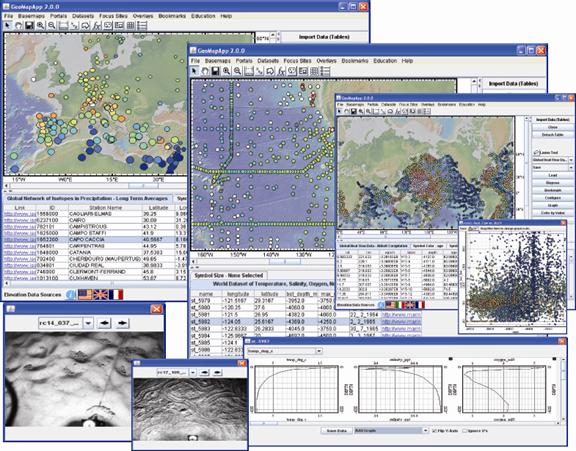The width and height of the screenshot is (576, 451).
Task: Click the blue info icon beside Elevation Data Sources in the Europe window
Action: (71, 295)
